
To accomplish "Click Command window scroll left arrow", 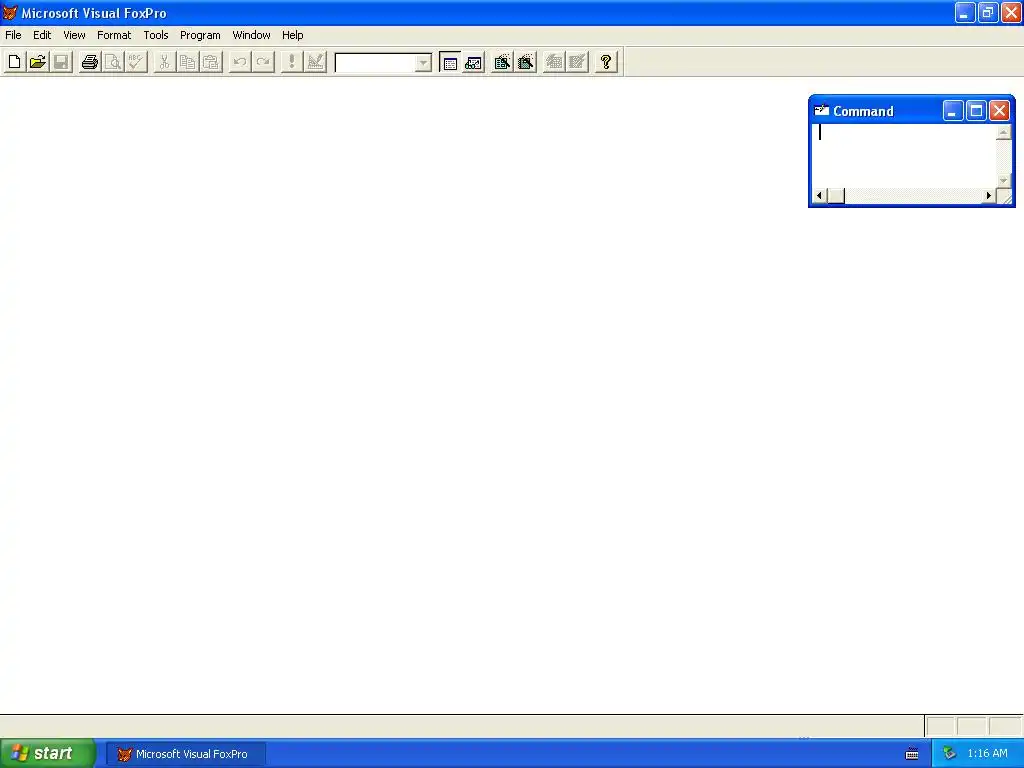I will point(820,196).
